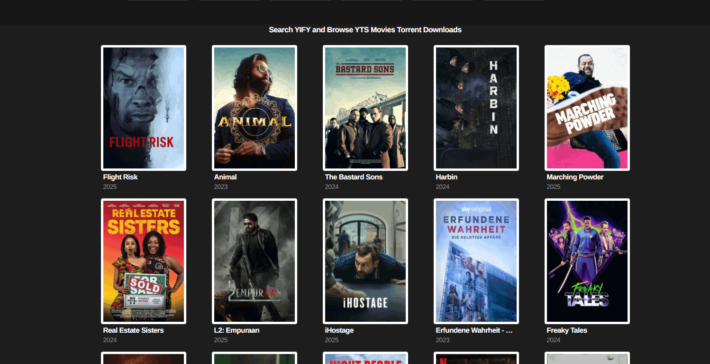The width and height of the screenshot is (710, 364).
Task: Open The Bastard Sons title link
Action: (354, 177)
